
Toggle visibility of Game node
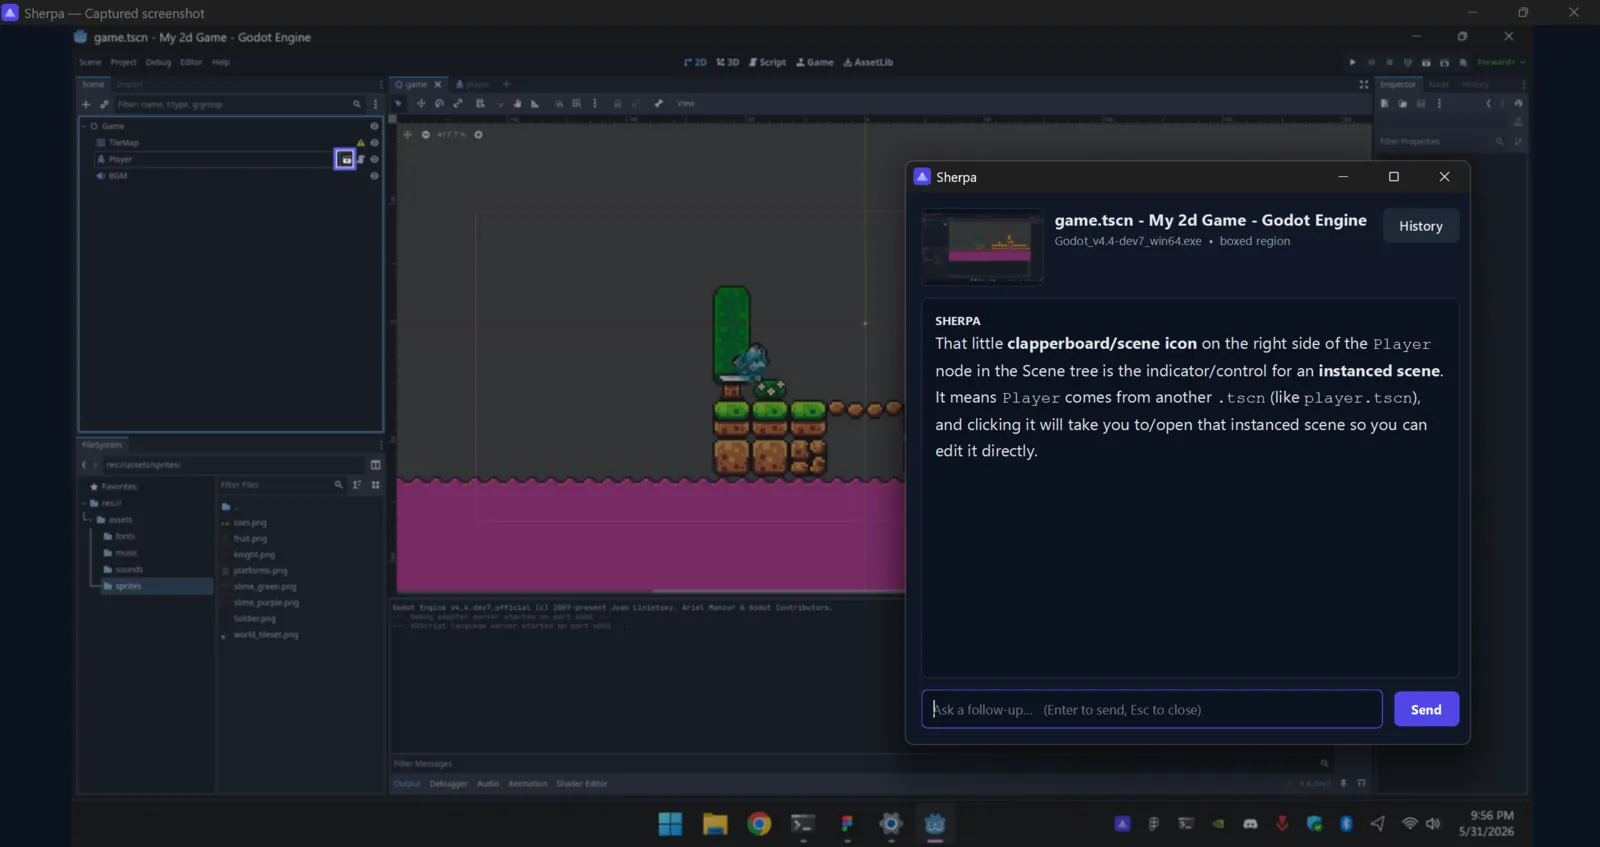click(375, 127)
